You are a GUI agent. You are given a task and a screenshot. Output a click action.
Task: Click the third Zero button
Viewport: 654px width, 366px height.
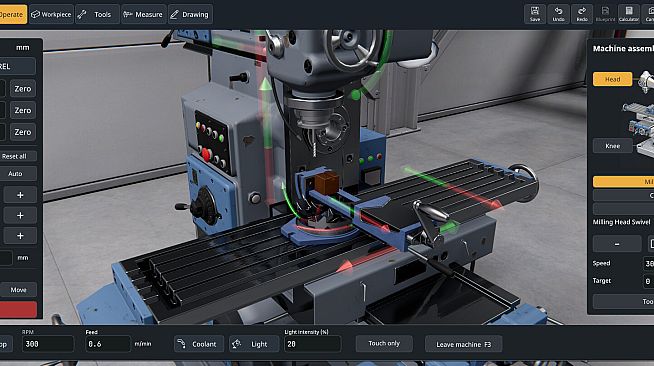point(23,132)
